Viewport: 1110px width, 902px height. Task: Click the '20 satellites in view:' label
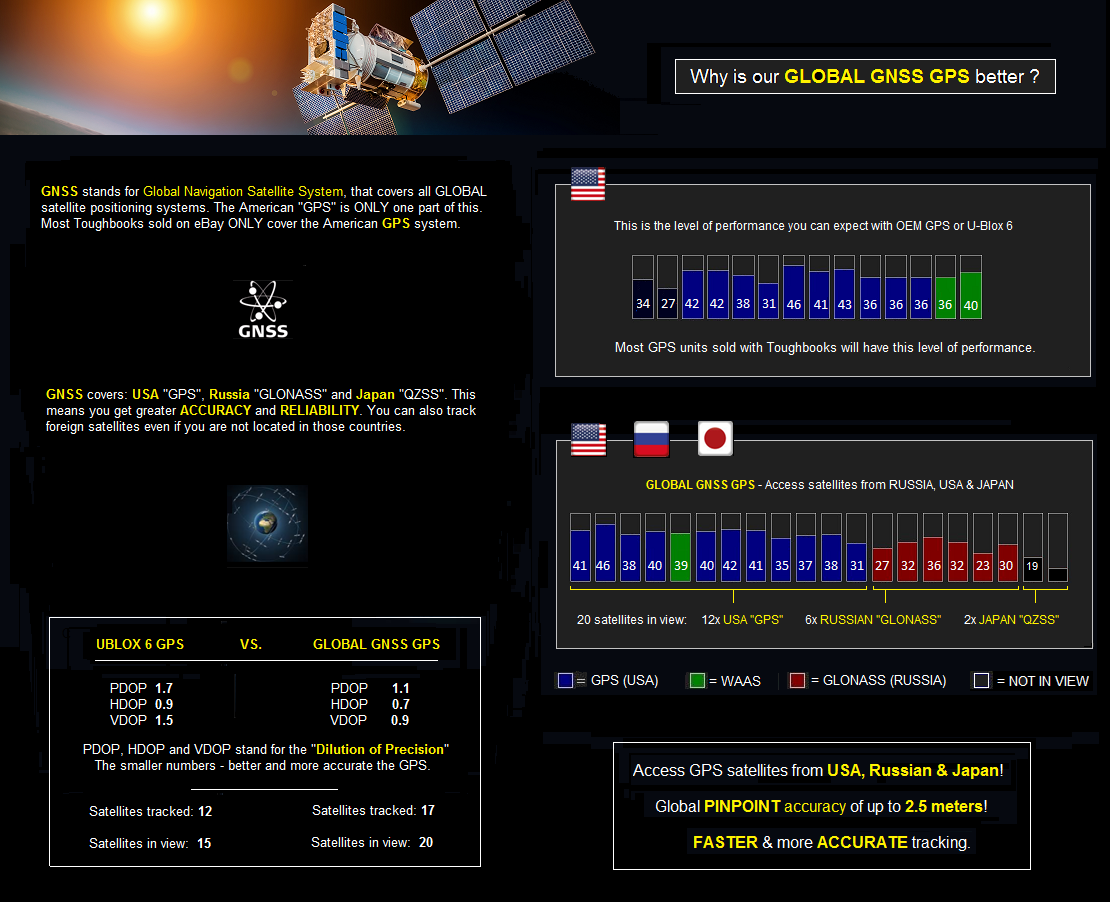tap(631, 620)
